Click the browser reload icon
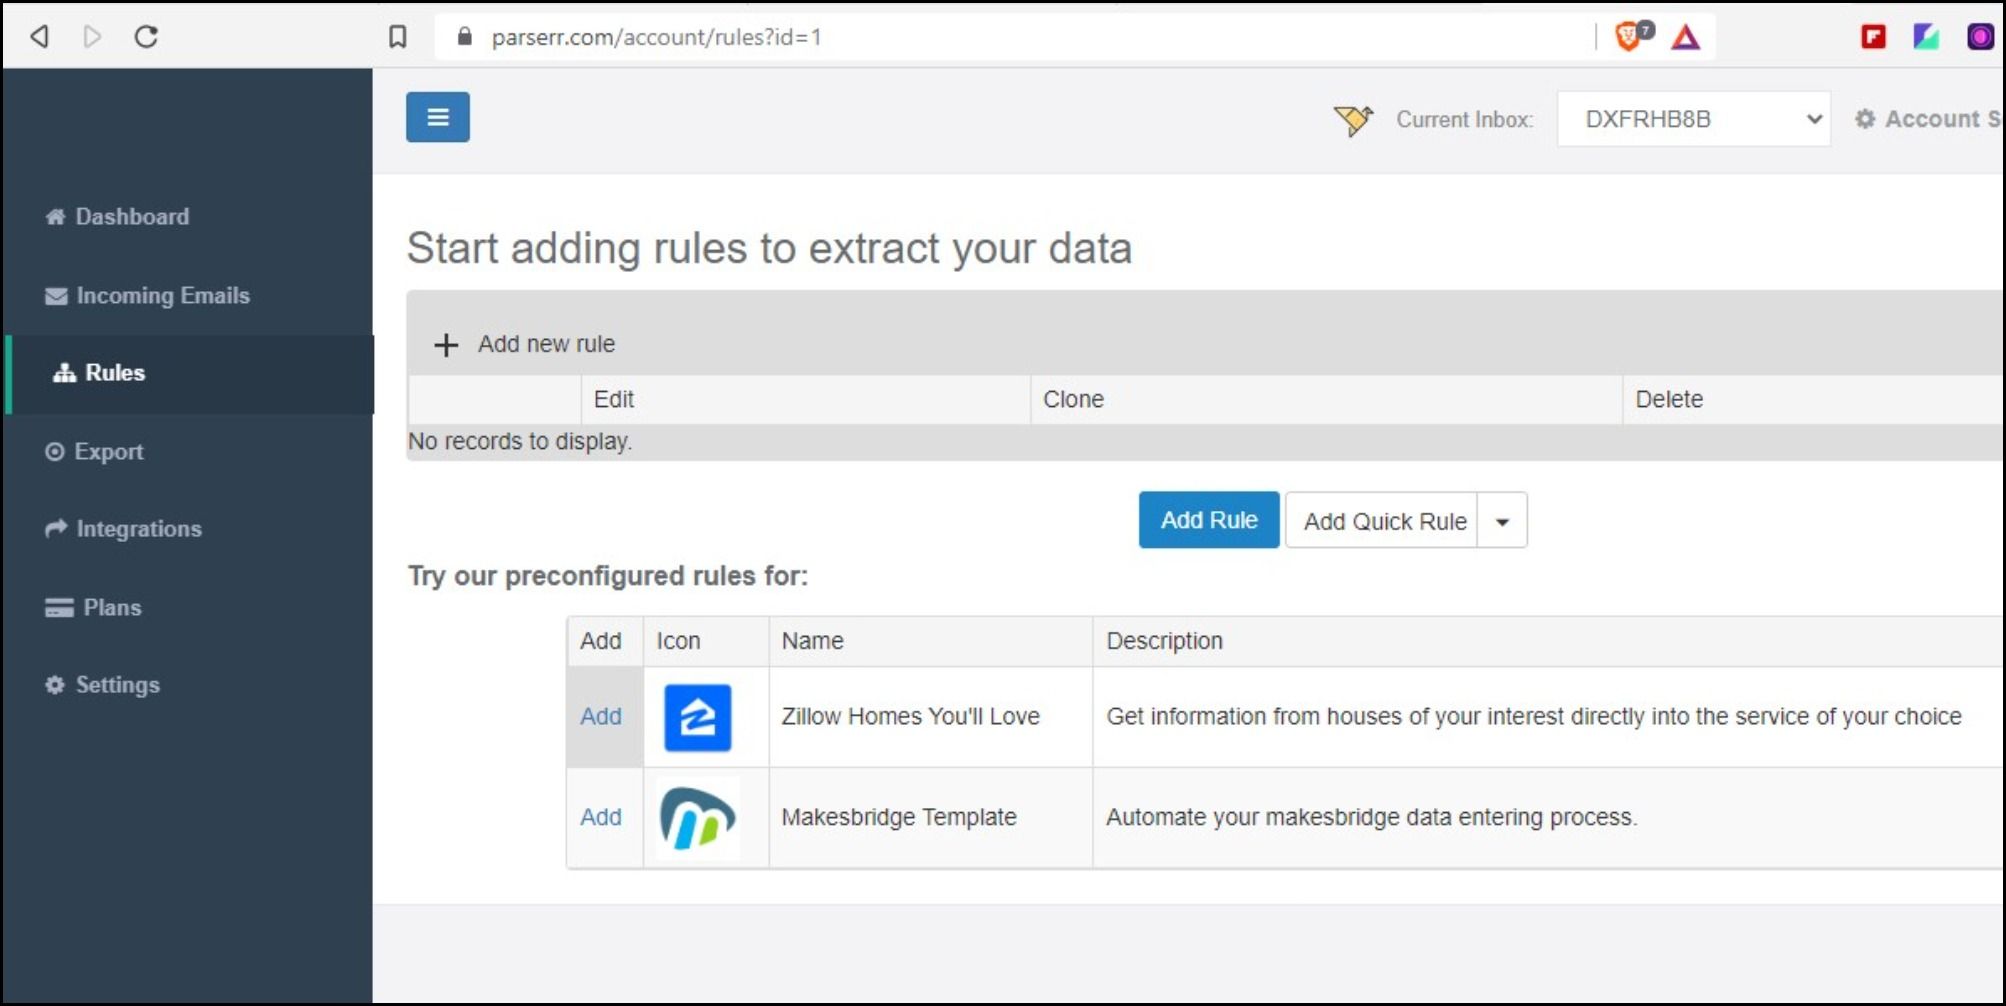The width and height of the screenshot is (2006, 1006). pos(146,37)
